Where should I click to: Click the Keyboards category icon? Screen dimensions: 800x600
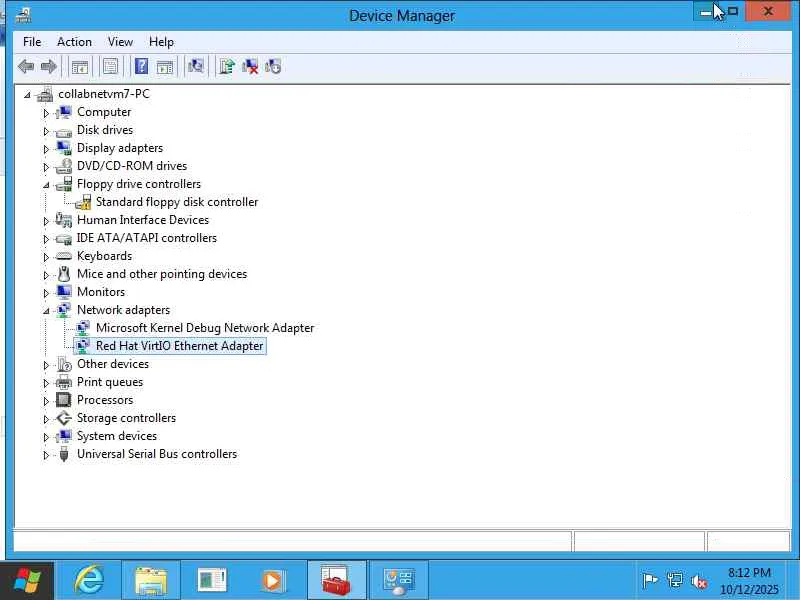pos(64,256)
